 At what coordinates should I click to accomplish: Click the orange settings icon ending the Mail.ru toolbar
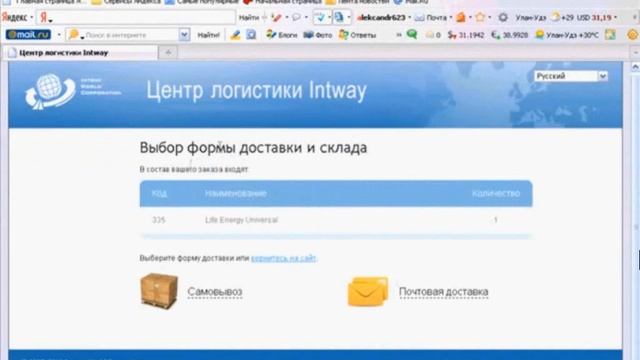click(633, 35)
